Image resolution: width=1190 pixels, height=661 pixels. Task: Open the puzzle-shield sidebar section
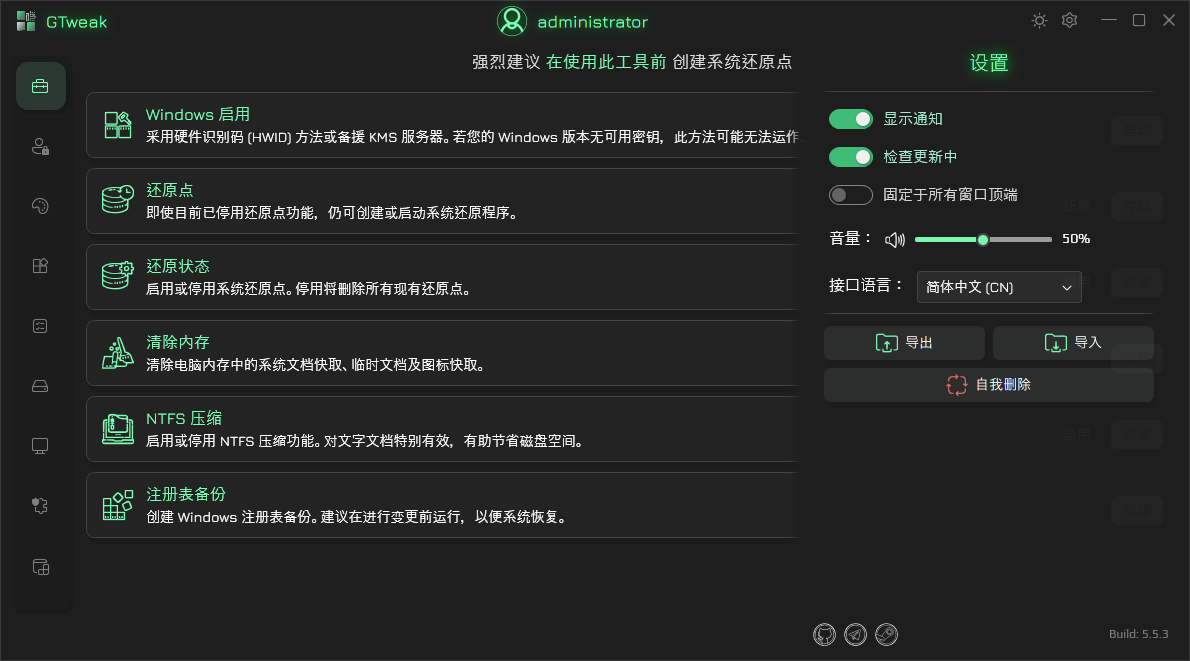click(40, 506)
